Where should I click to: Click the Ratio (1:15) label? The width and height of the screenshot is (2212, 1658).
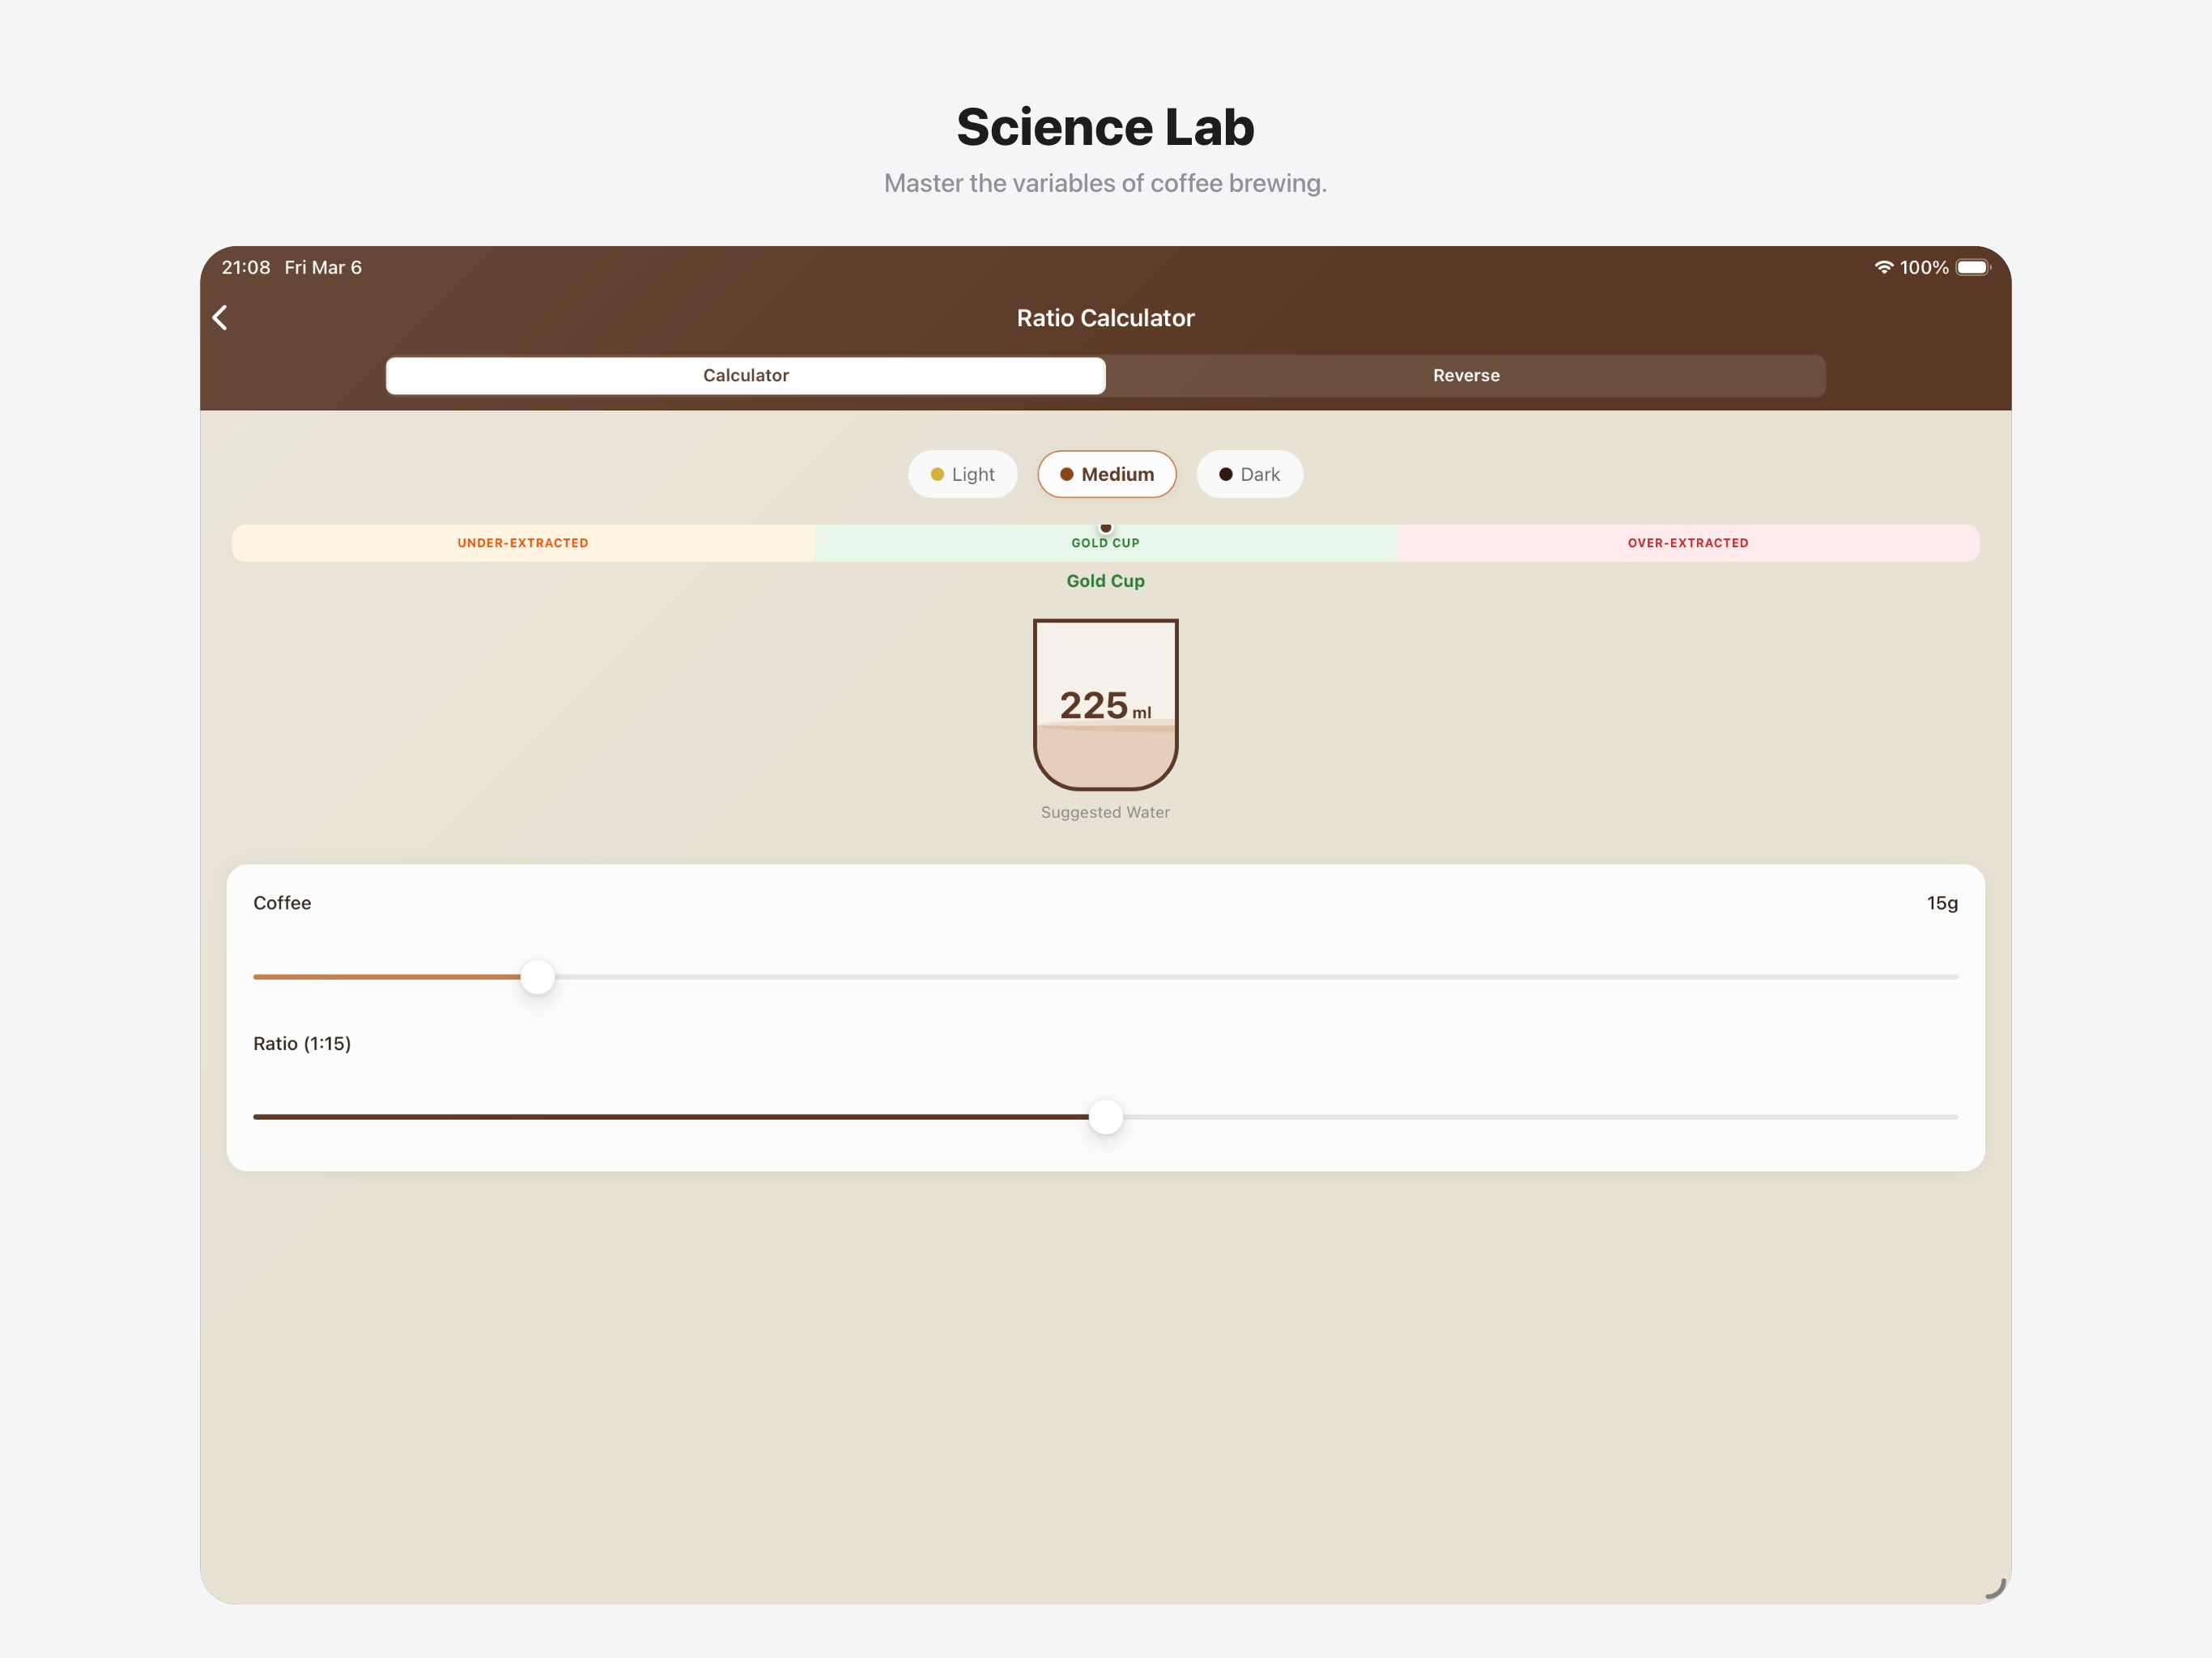pos(302,1043)
